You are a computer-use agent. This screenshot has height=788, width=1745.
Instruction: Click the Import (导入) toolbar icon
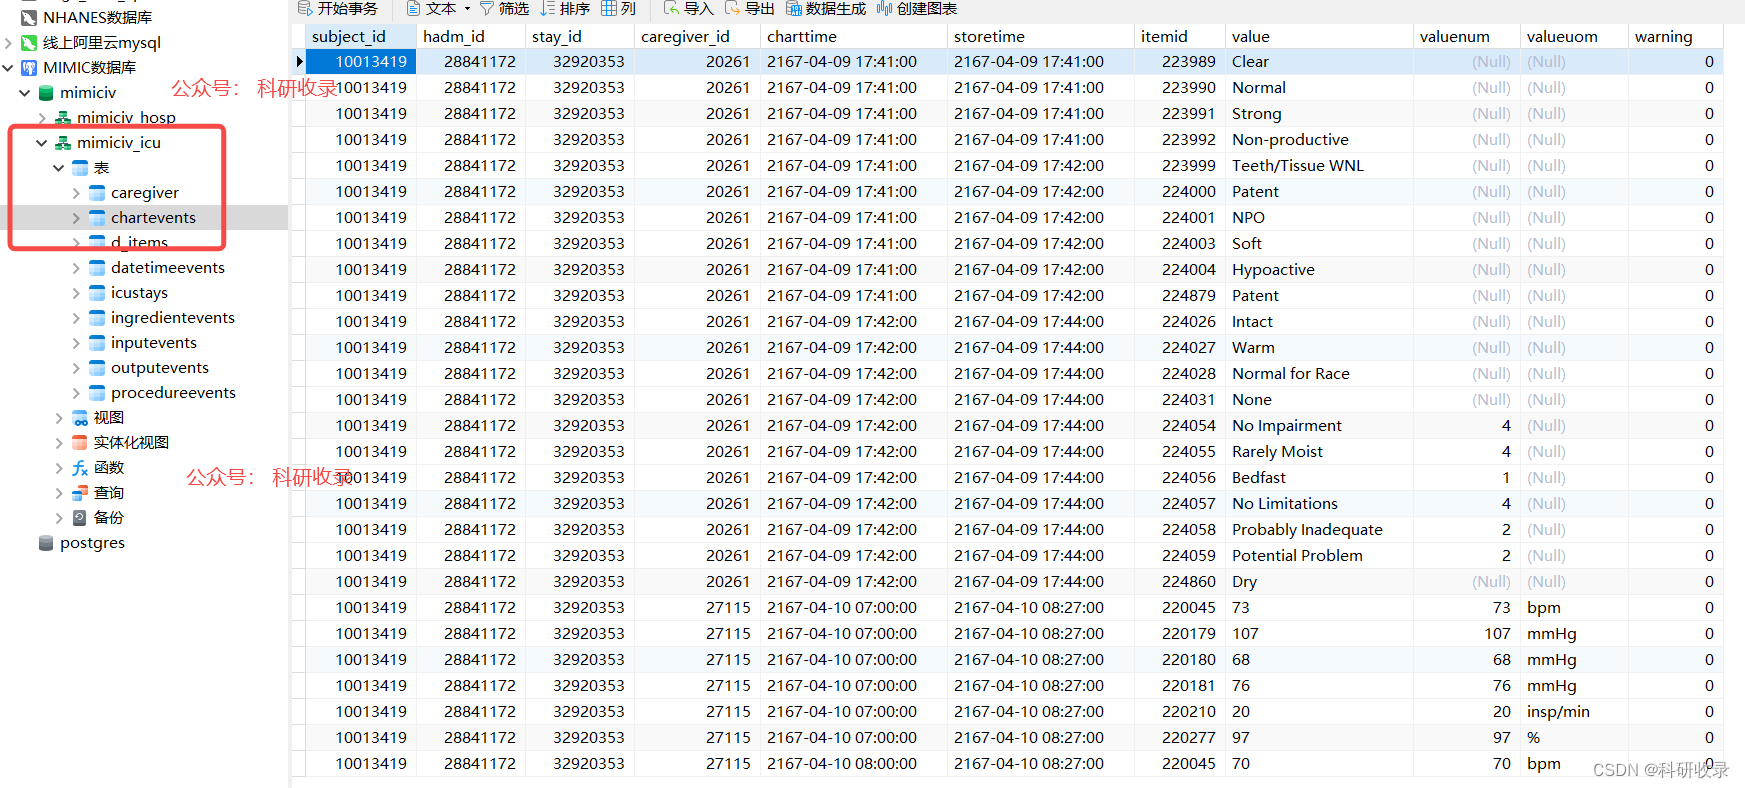coord(672,8)
